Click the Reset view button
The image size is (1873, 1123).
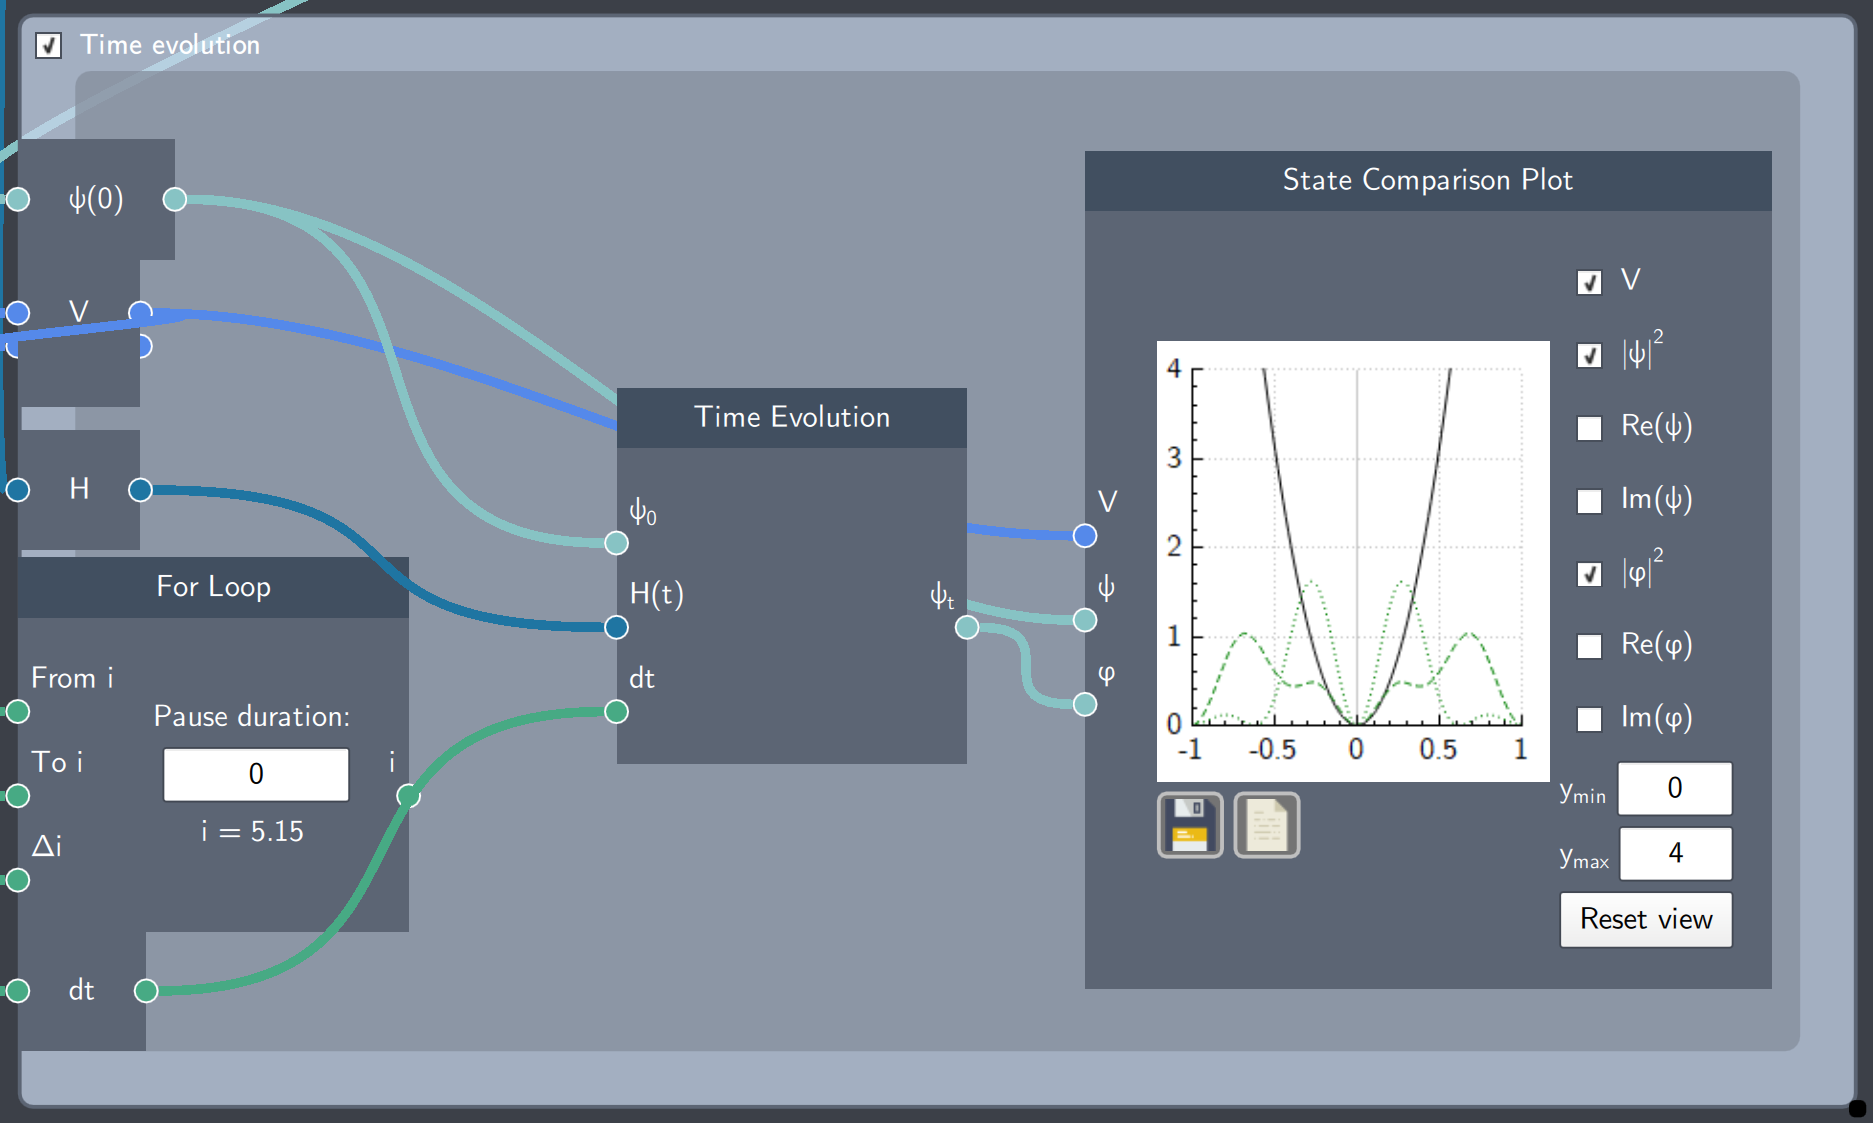(1646, 919)
